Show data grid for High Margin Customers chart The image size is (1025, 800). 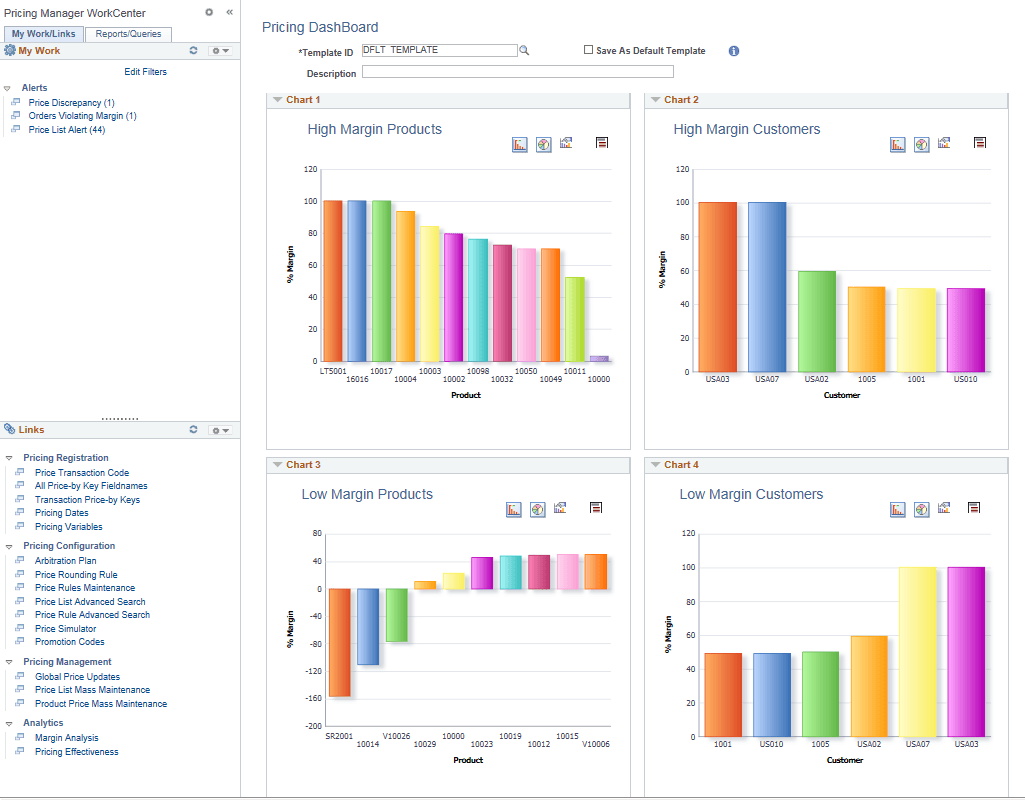pyautogui.click(x=980, y=142)
